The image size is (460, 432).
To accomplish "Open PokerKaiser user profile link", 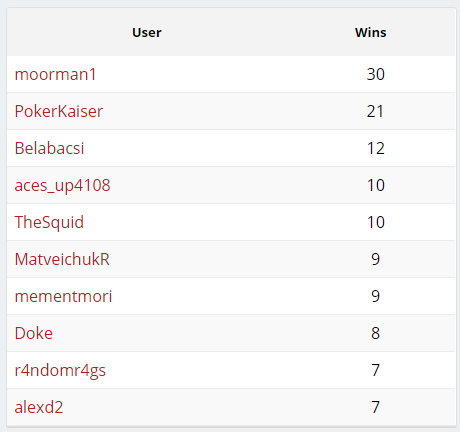I will 59,111.
